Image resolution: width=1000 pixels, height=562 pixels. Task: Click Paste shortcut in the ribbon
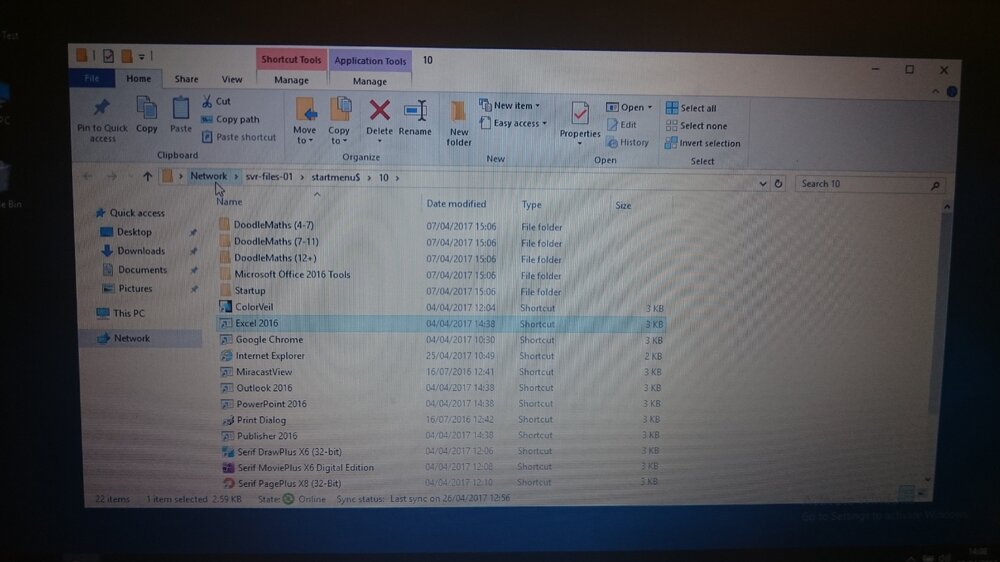239,137
